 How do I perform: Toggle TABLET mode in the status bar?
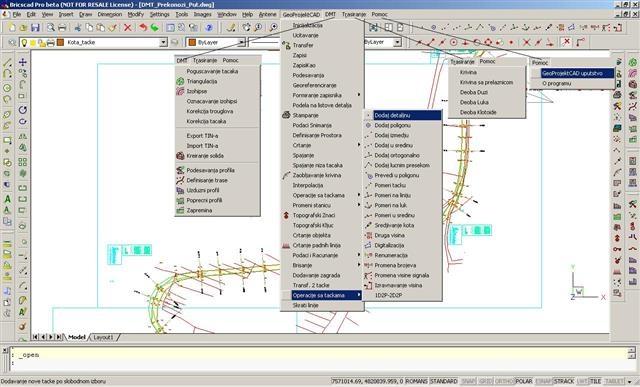tap(614, 381)
